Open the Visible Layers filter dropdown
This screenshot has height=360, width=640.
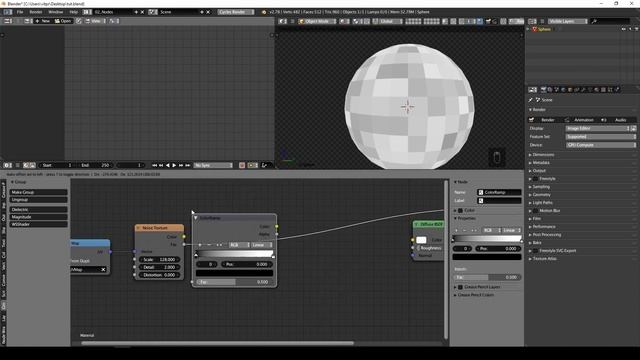pyautogui.click(x=568, y=21)
